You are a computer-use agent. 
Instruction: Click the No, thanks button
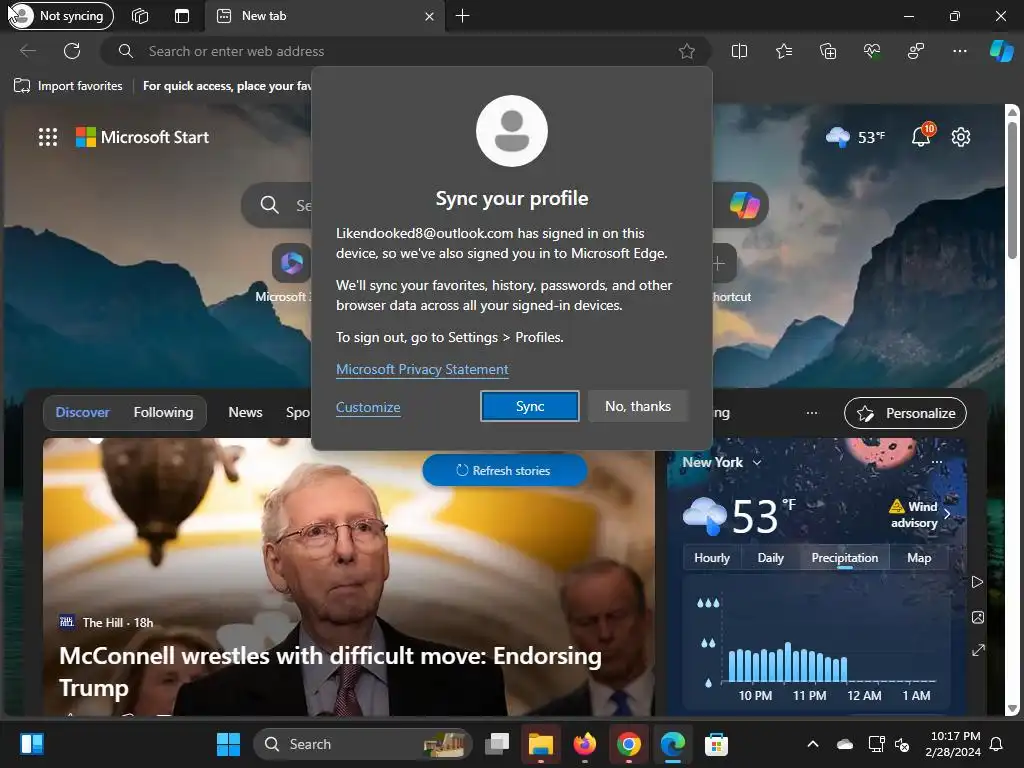pos(638,406)
